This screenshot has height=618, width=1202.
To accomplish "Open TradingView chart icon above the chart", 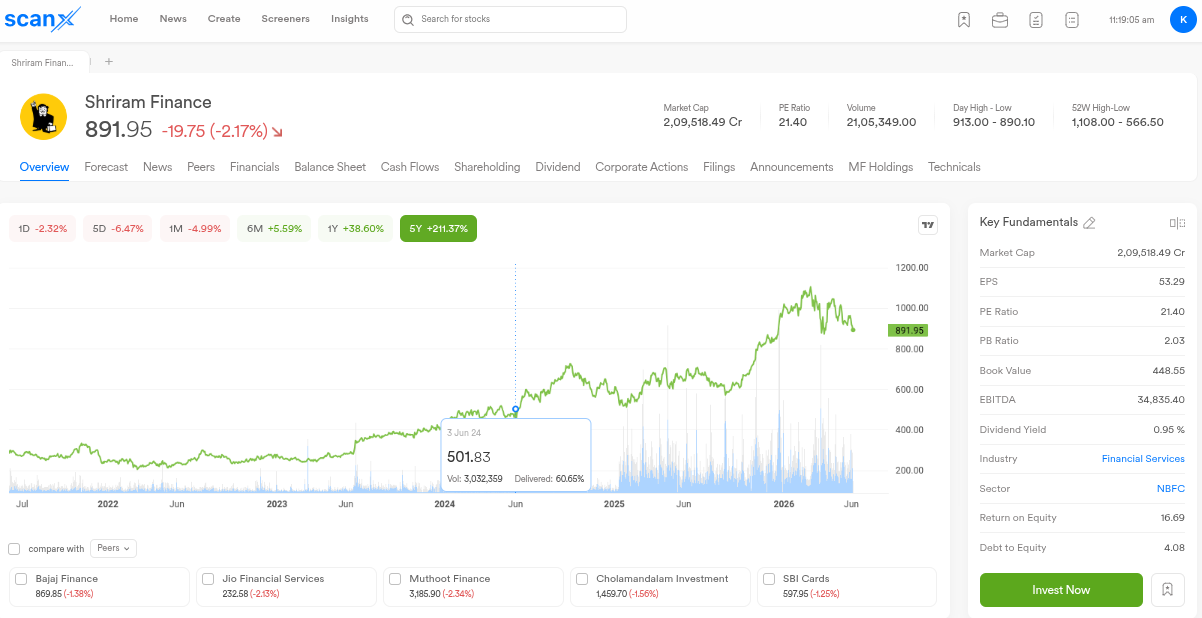I will pos(928,225).
